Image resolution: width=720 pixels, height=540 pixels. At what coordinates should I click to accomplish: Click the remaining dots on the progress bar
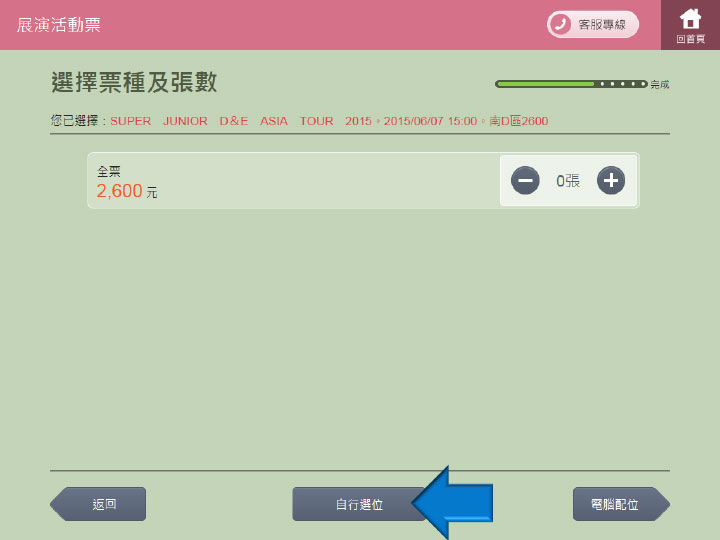pyautogui.click(x=622, y=84)
